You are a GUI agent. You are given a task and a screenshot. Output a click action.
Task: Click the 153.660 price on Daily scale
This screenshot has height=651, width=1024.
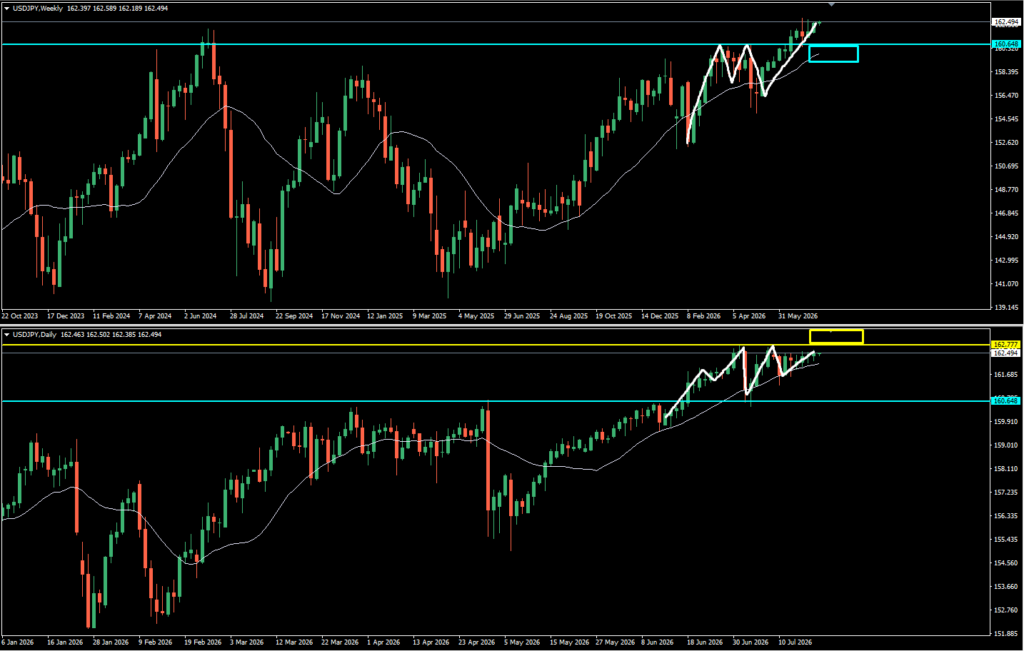tap(1006, 586)
